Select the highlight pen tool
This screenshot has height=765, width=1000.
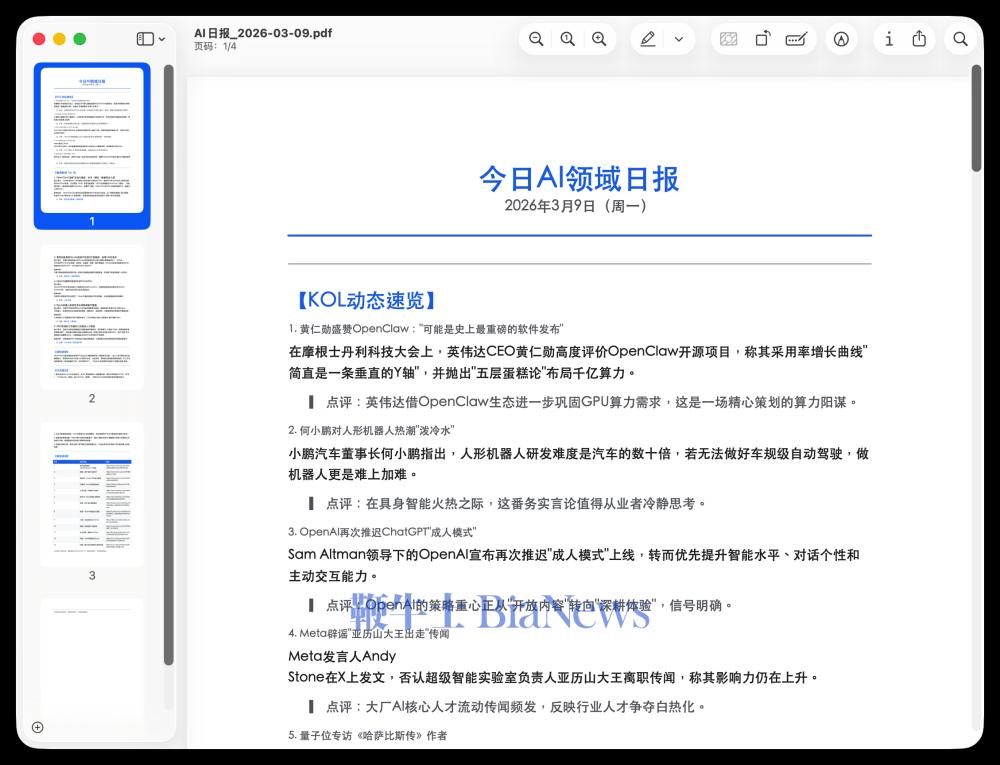[x=648, y=39]
